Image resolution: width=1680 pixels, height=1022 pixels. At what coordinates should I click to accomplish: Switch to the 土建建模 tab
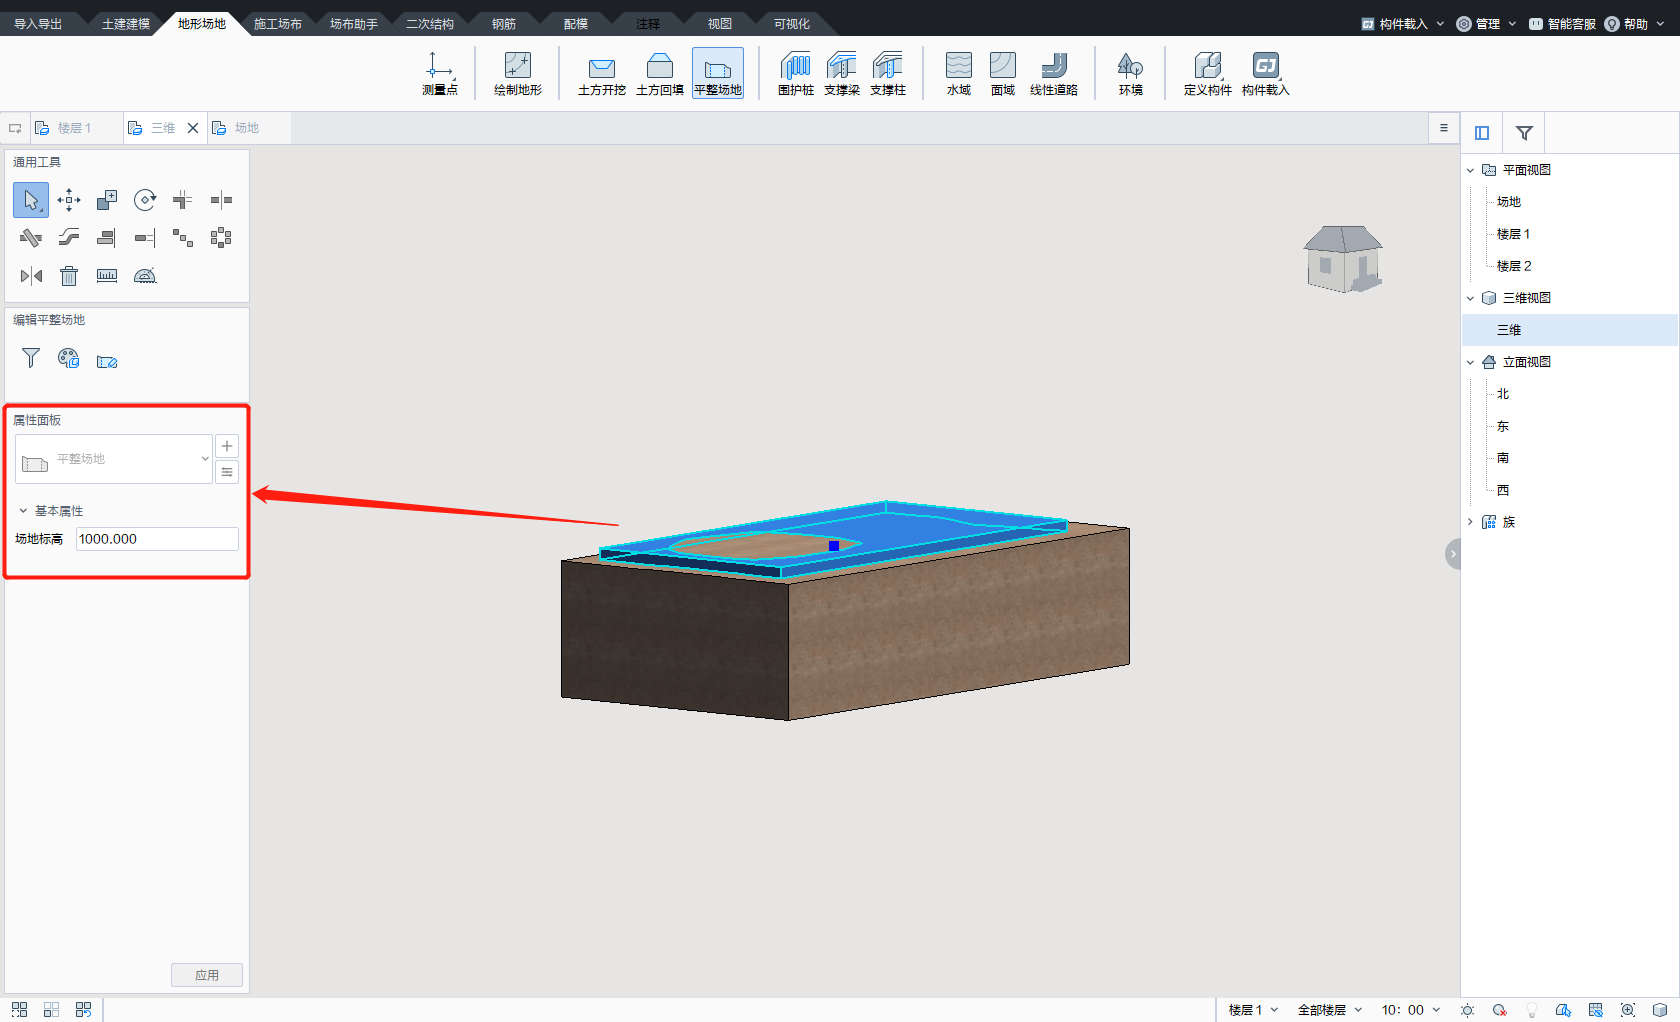tap(126, 24)
